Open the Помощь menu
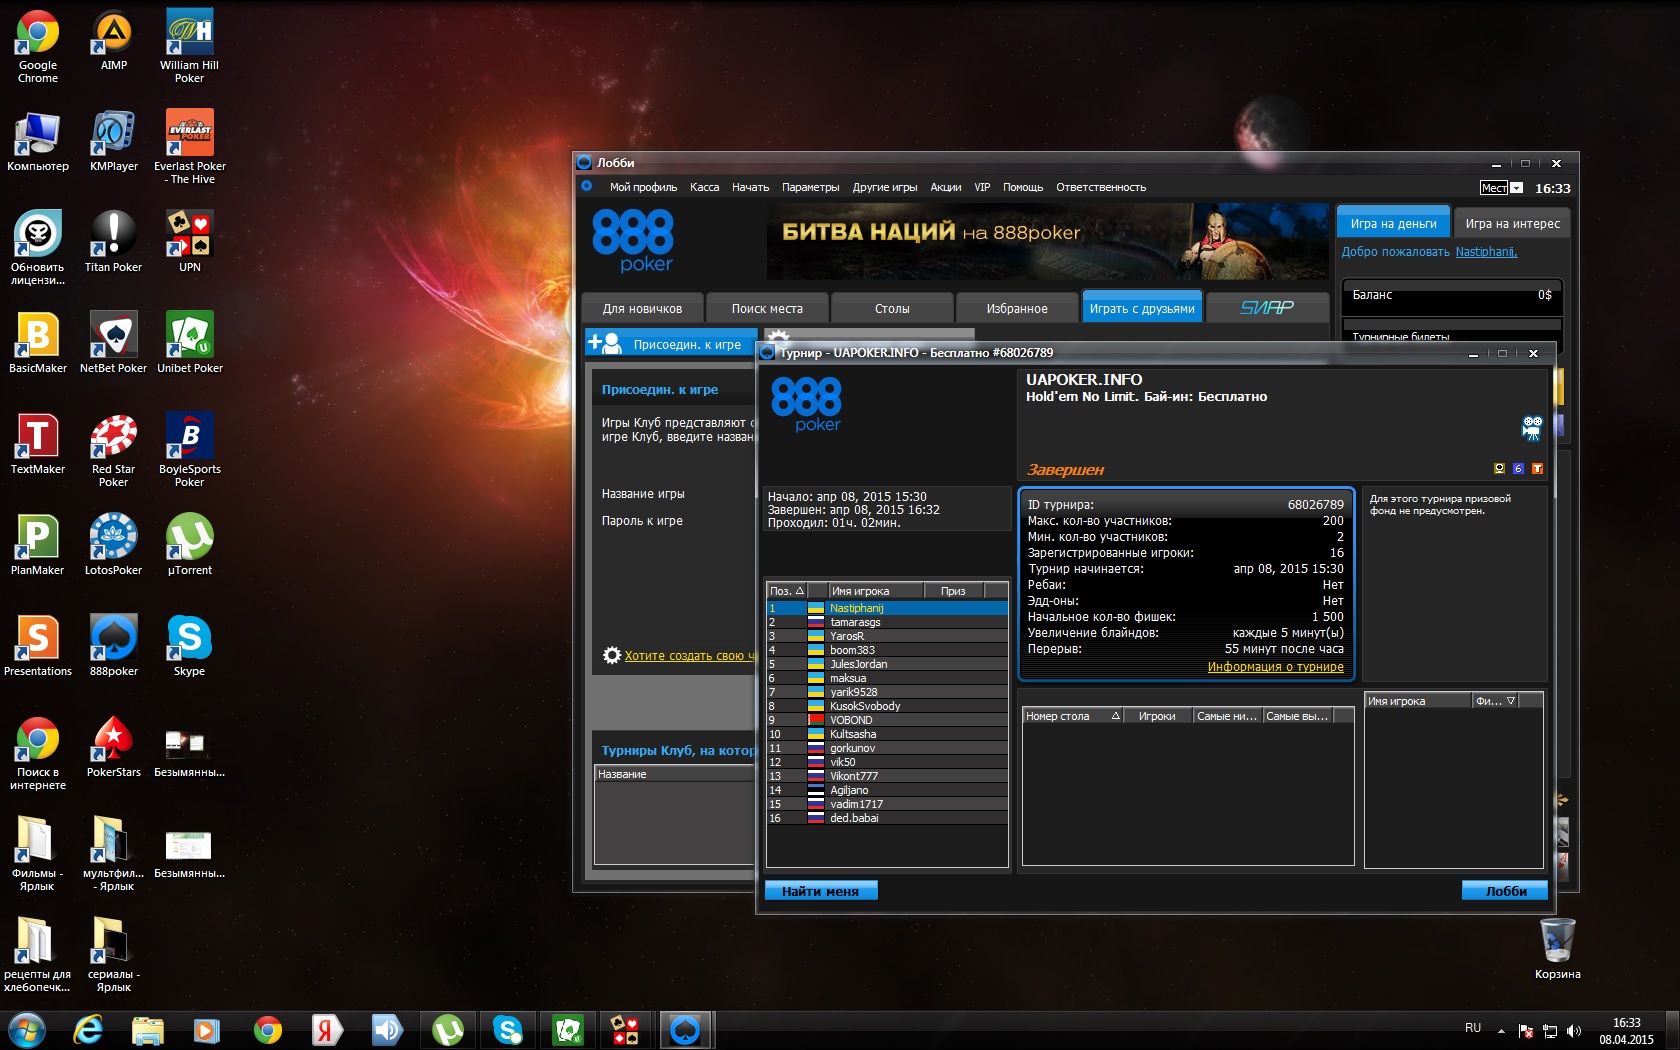This screenshot has width=1680, height=1050. 1023,187
